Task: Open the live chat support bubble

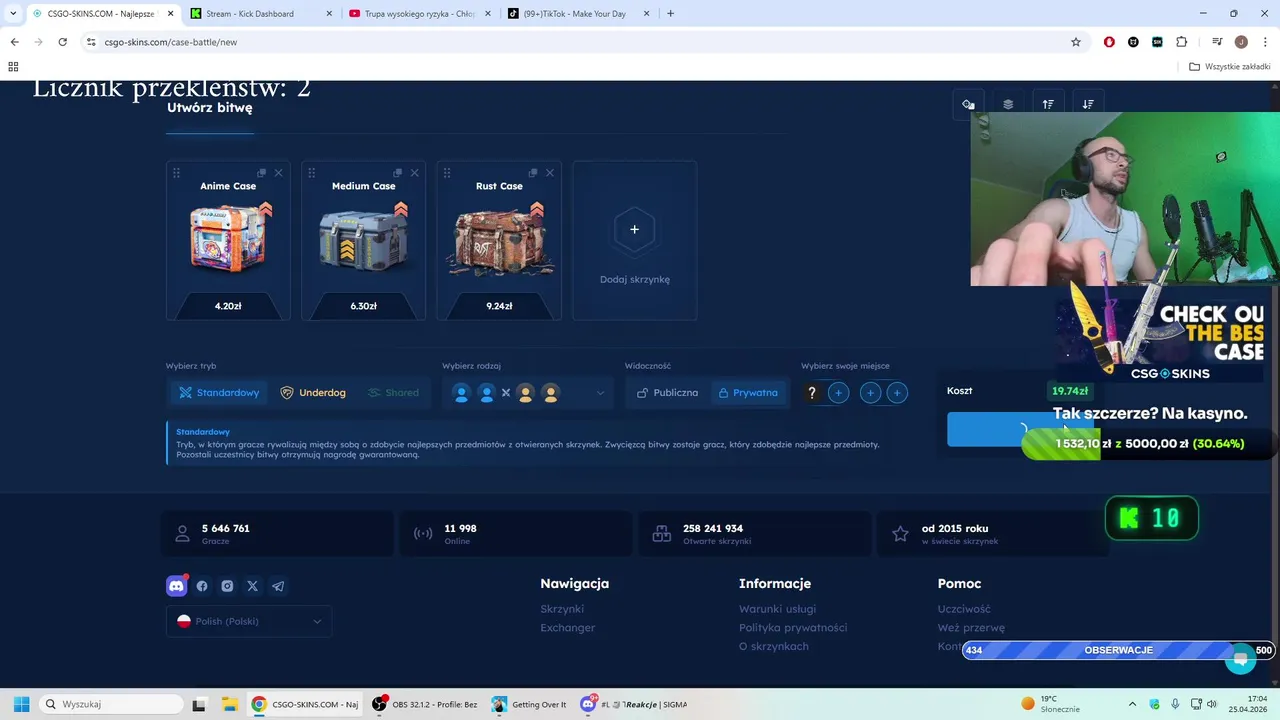Action: click(x=1241, y=659)
